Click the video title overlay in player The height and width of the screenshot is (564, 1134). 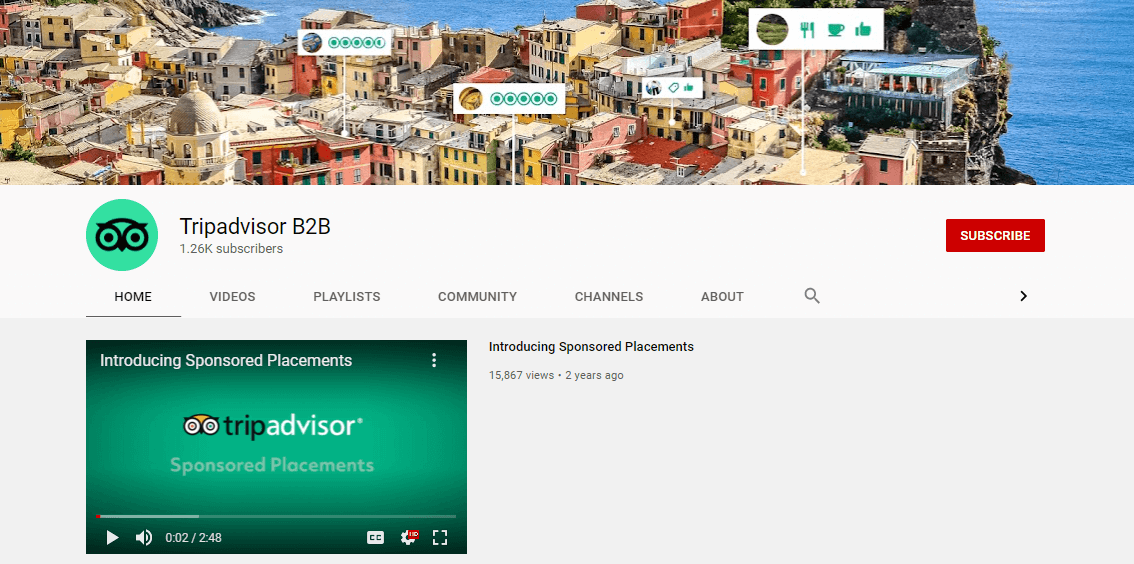pyautogui.click(x=226, y=360)
